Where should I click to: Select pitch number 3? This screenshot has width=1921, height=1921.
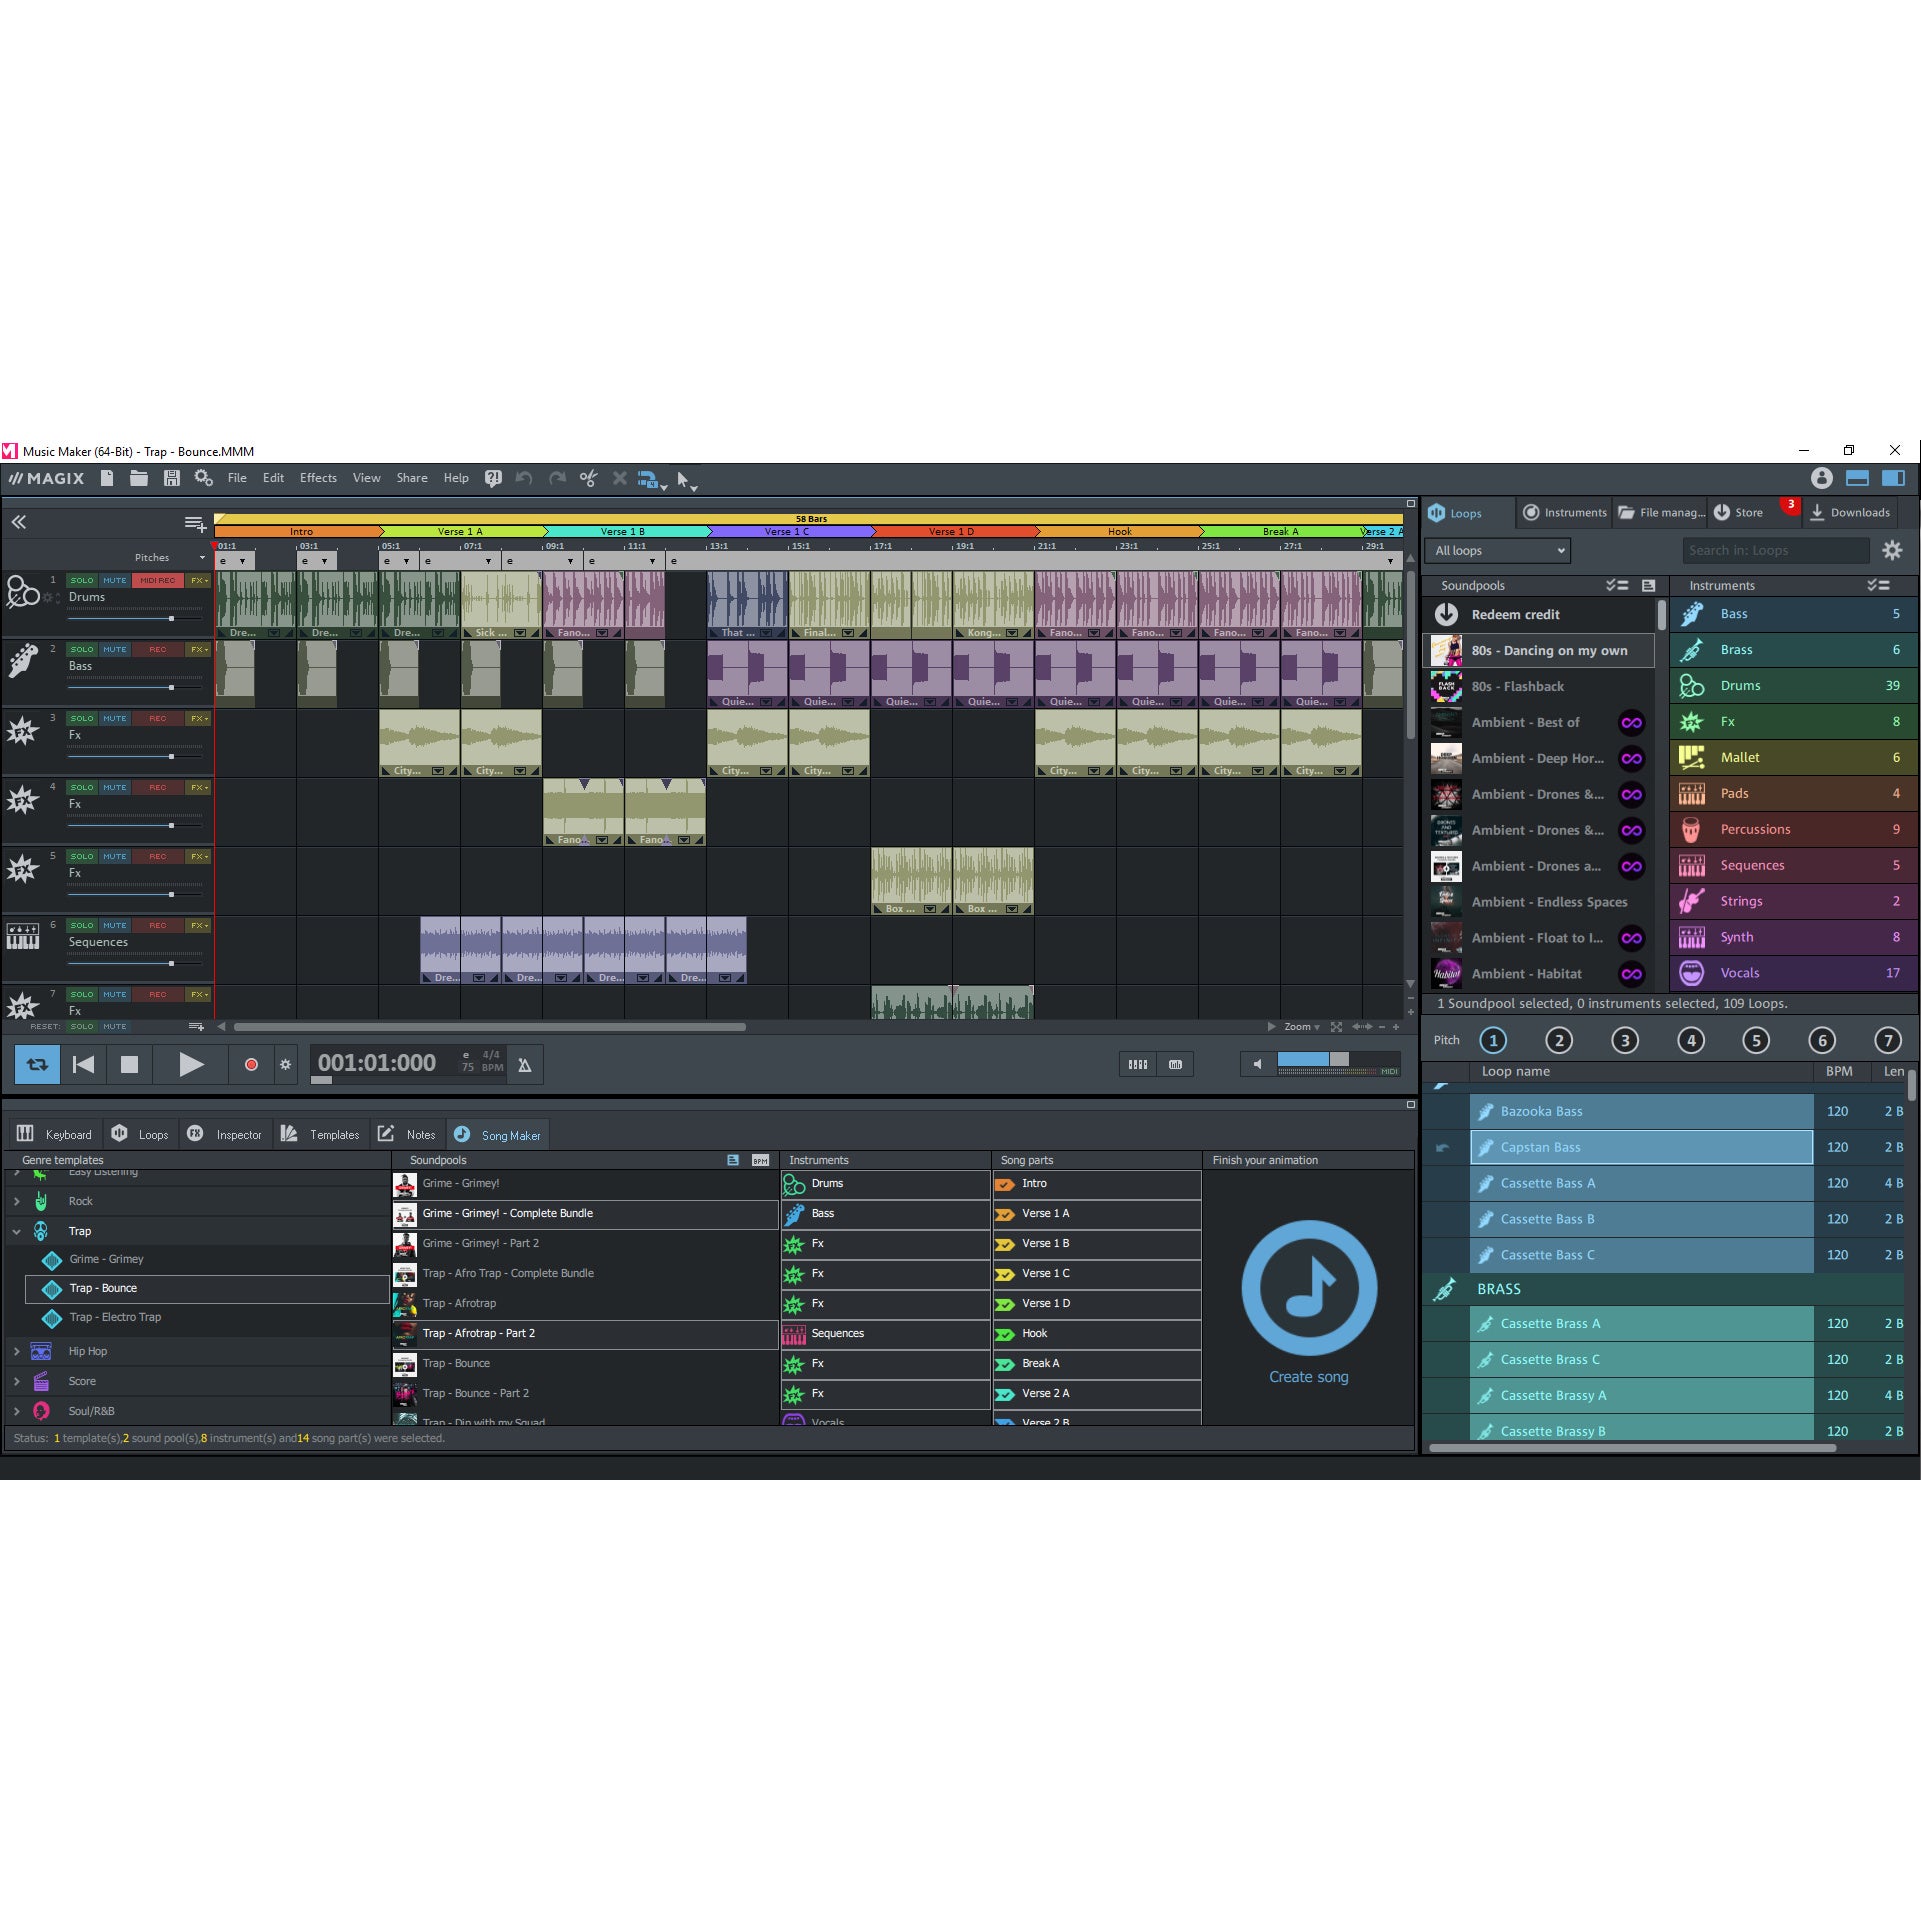[x=1625, y=1040]
